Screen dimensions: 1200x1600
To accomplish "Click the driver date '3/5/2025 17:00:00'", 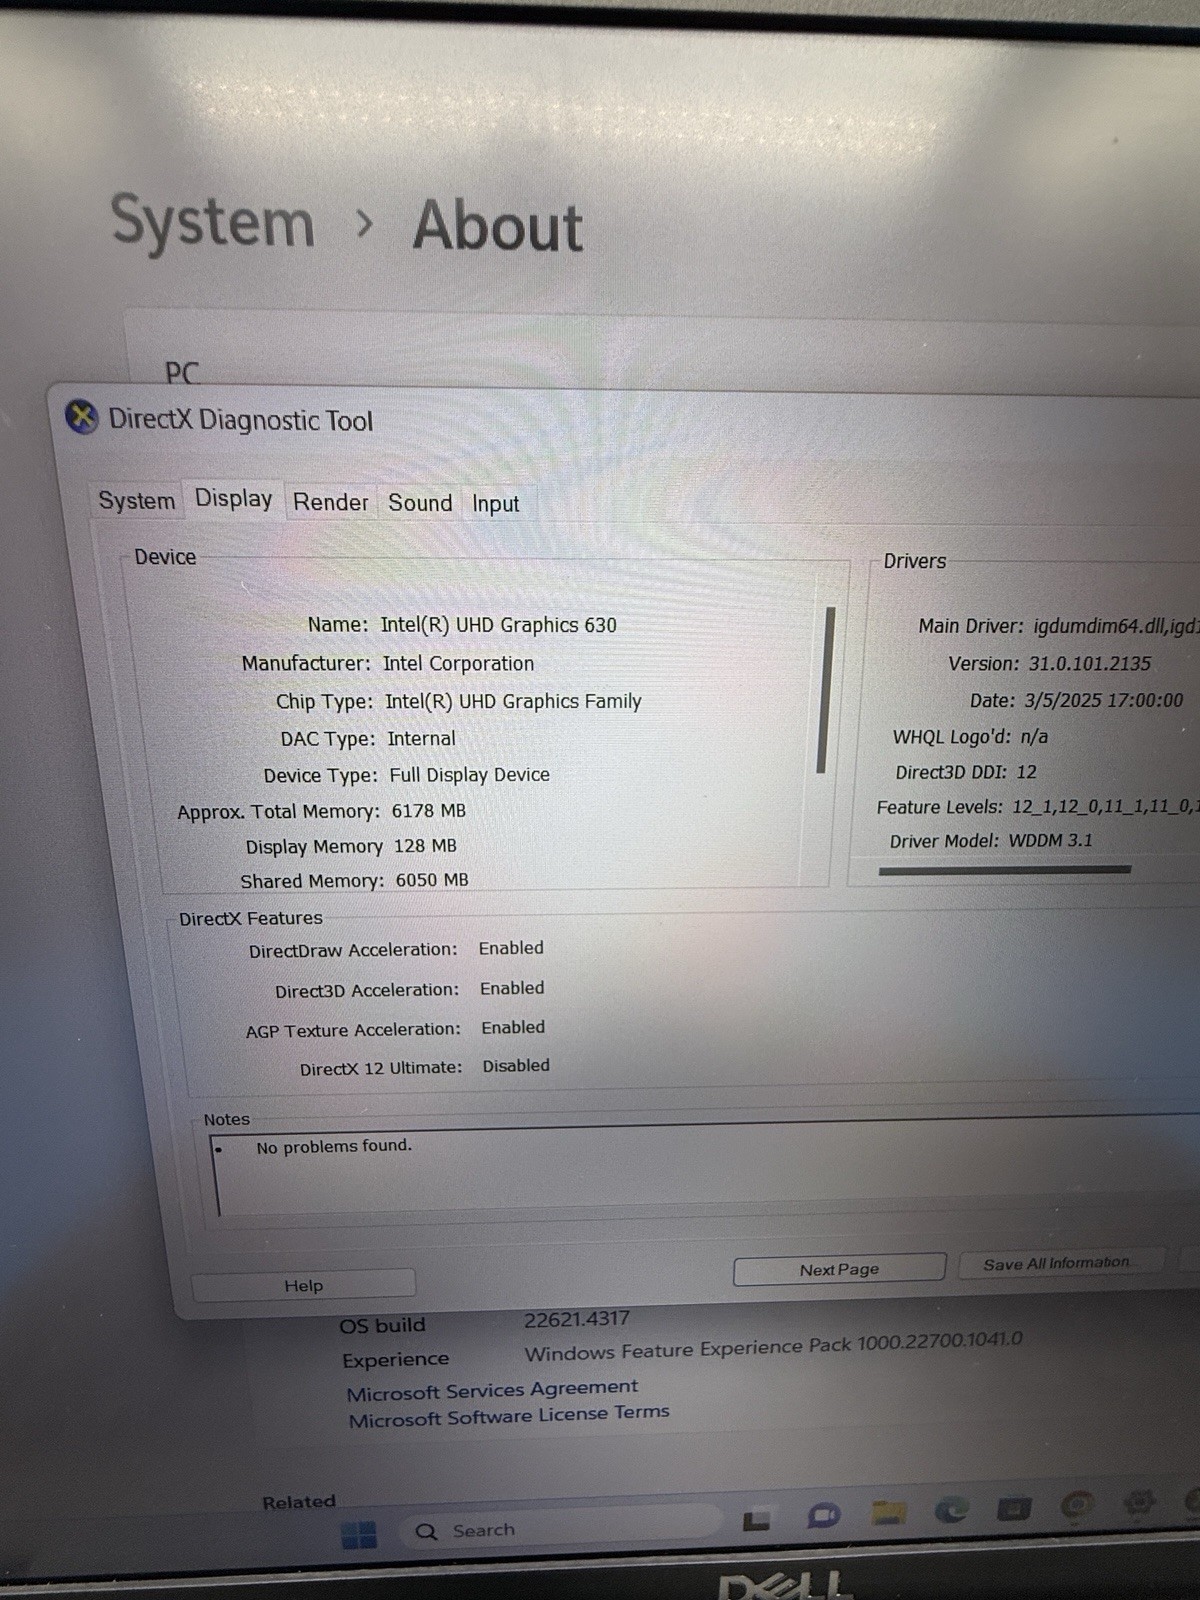I will pyautogui.click(x=1103, y=701).
